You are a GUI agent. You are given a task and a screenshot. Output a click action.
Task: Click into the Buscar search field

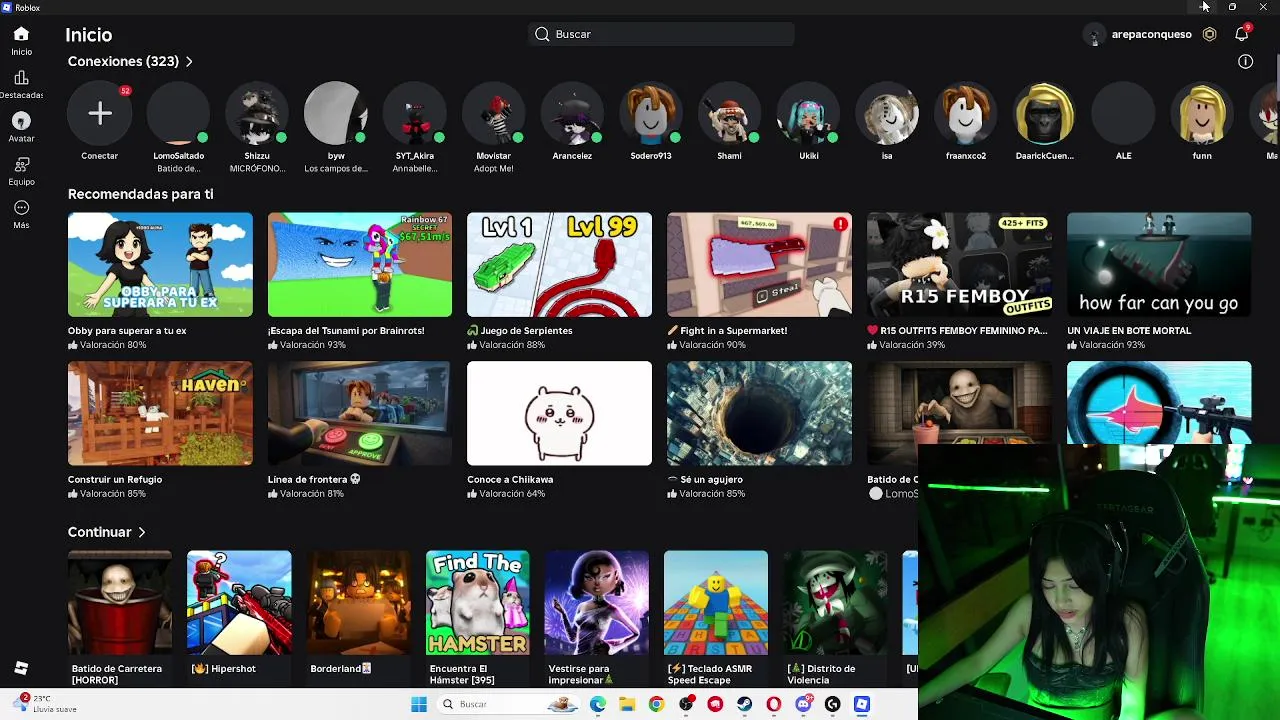coord(661,34)
